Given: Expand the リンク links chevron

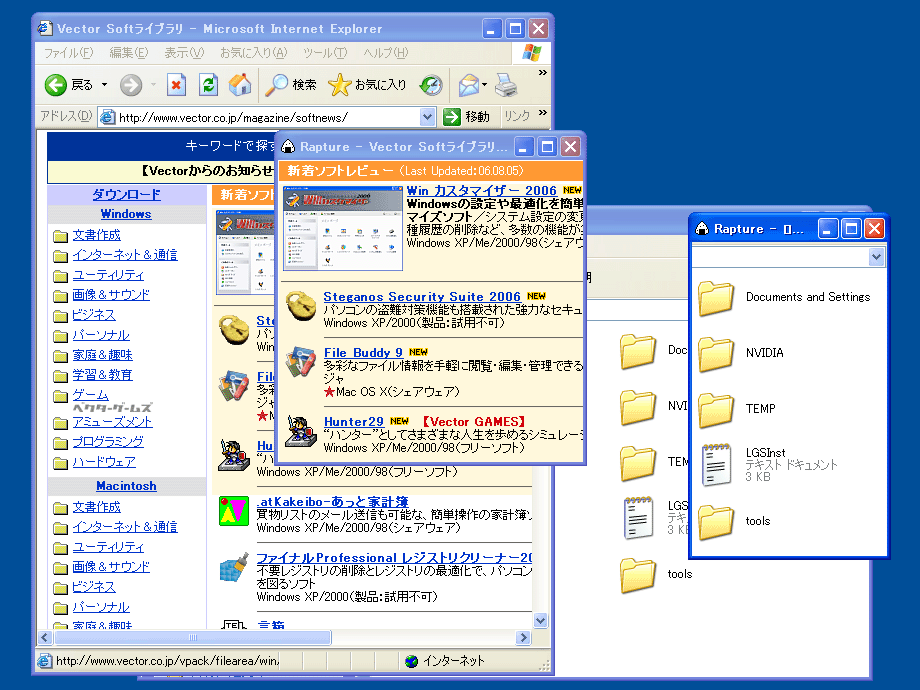Looking at the screenshot, I should click(543, 113).
